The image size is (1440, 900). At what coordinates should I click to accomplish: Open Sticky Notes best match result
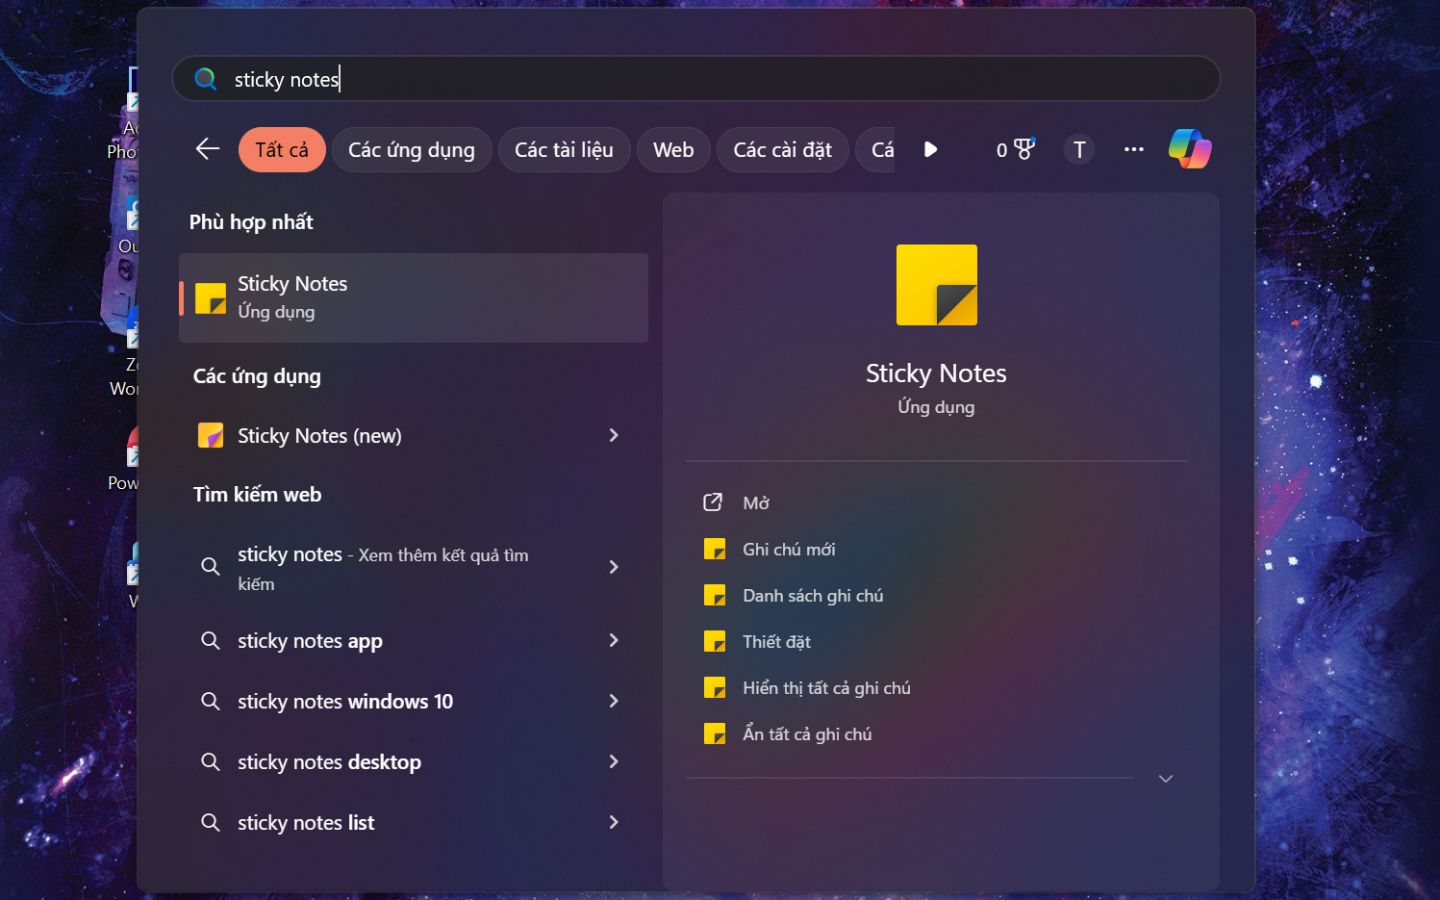coord(413,298)
